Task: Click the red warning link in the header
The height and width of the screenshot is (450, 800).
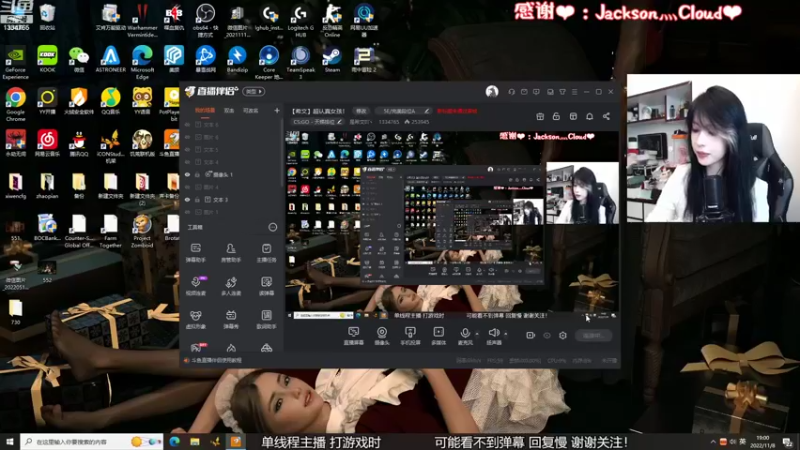Action: pos(457,111)
